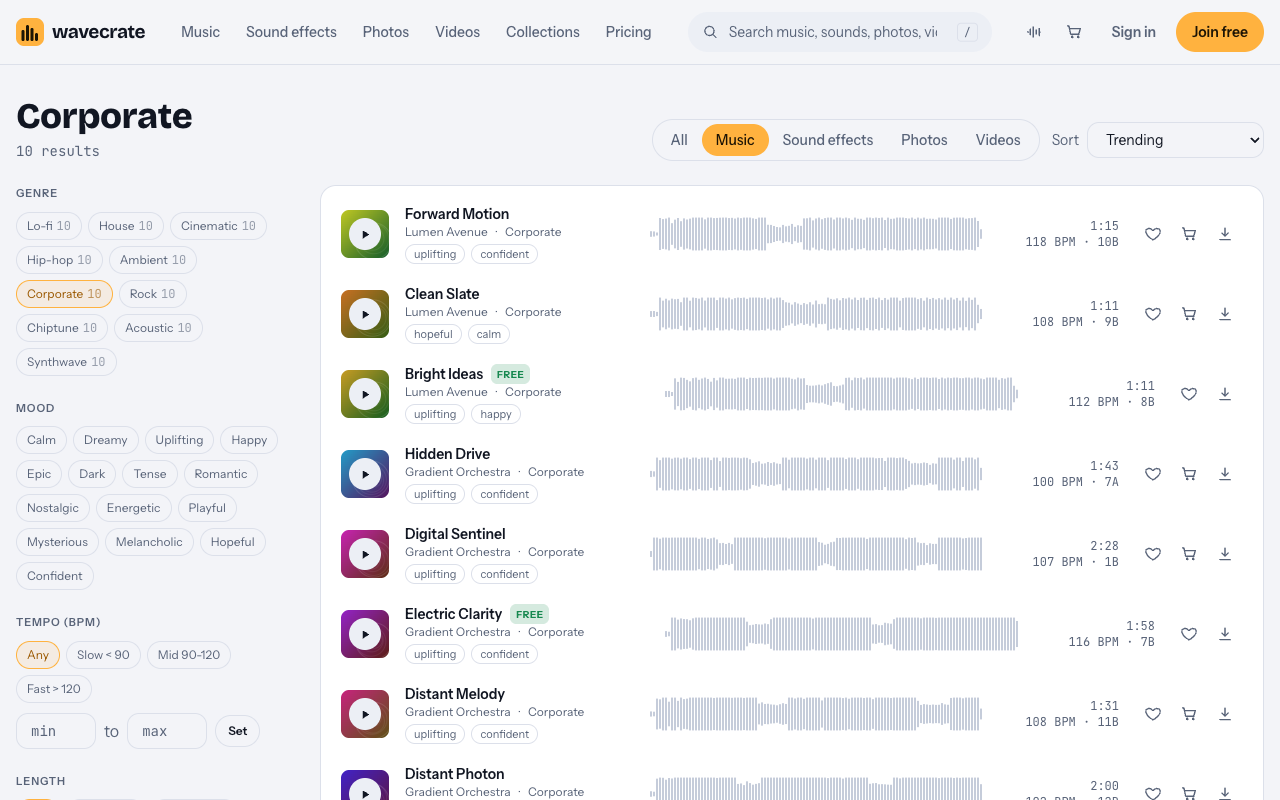
Task: Switch to the Videos results tab
Action: [x=998, y=140]
